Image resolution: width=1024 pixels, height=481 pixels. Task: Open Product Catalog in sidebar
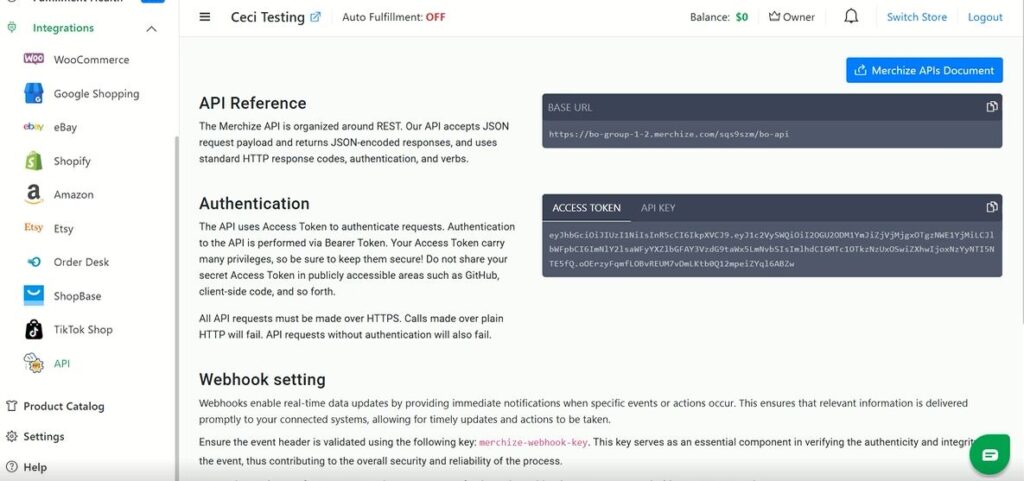click(x=64, y=407)
